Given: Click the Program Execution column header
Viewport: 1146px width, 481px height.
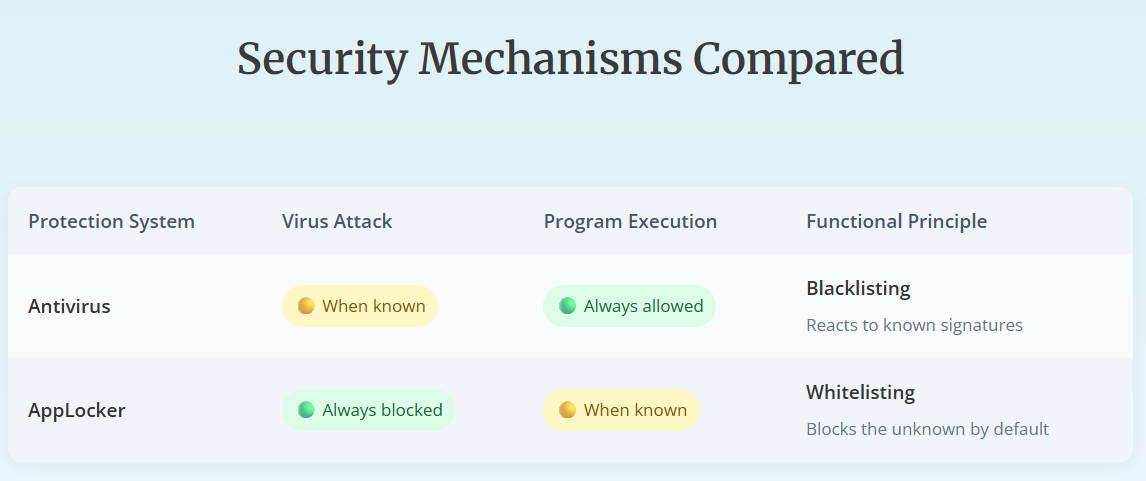Looking at the screenshot, I should point(630,221).
